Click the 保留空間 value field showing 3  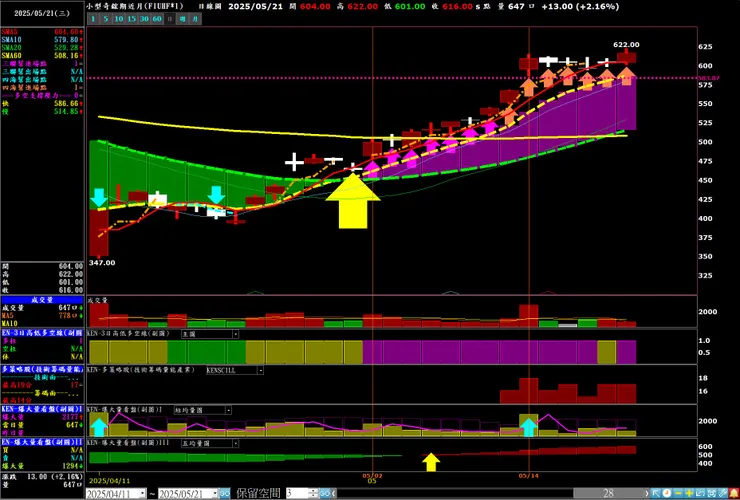tap(295, 494)
